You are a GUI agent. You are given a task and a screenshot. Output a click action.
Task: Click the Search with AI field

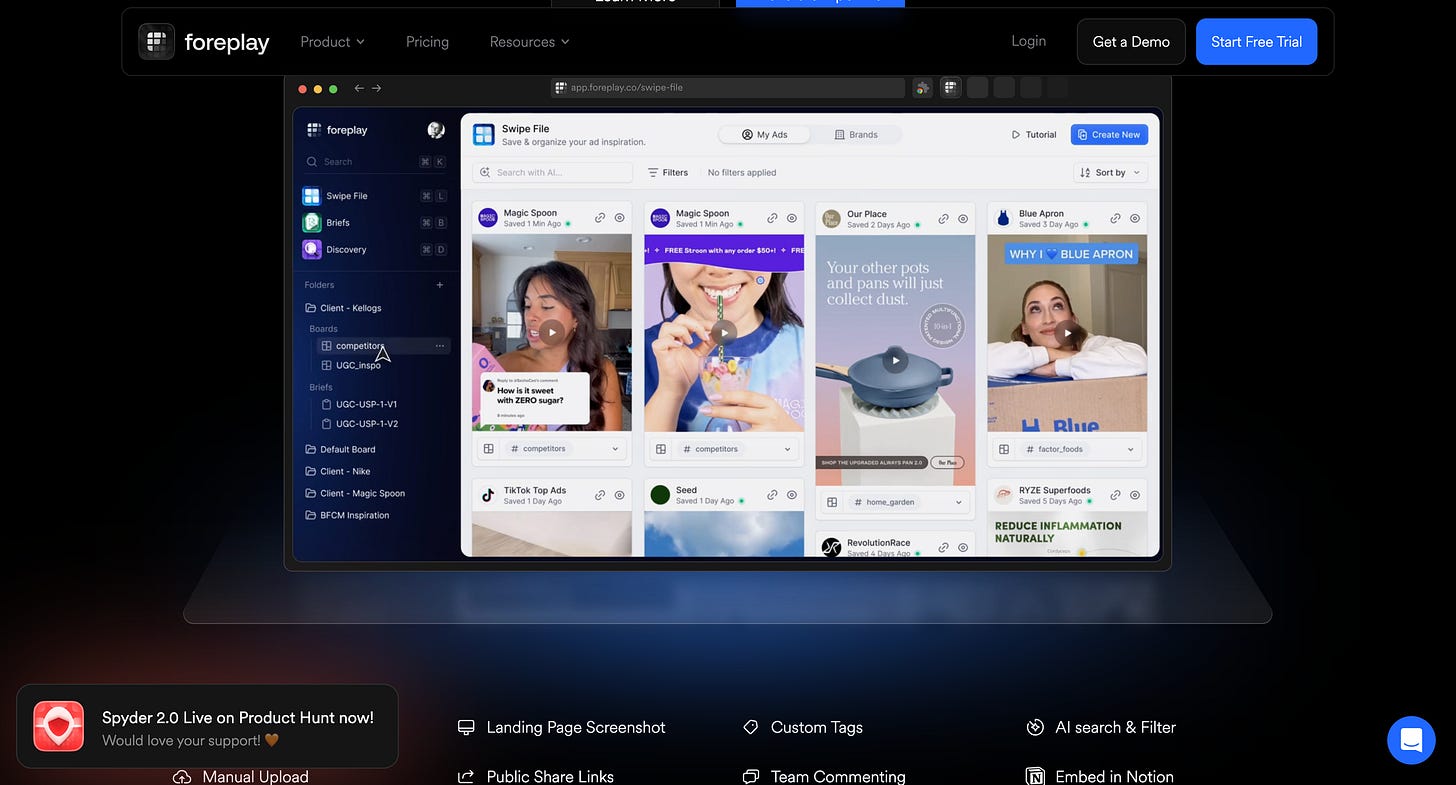[x=552, y=172]
